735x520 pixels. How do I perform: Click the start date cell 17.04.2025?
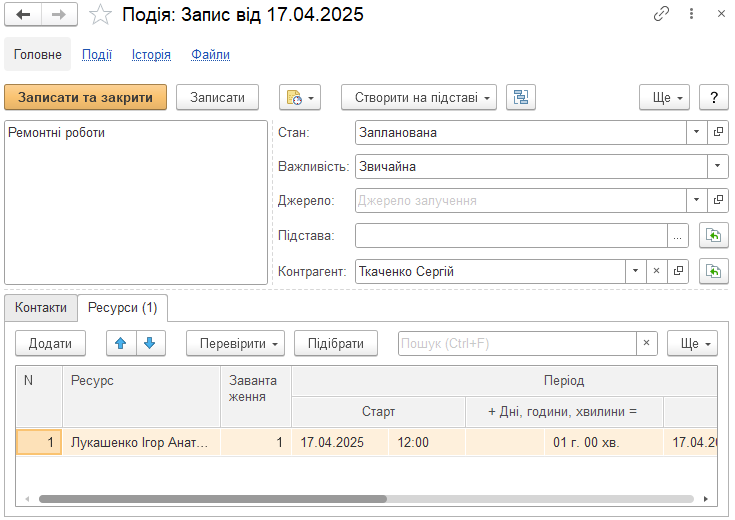click(x=340, y=442)
